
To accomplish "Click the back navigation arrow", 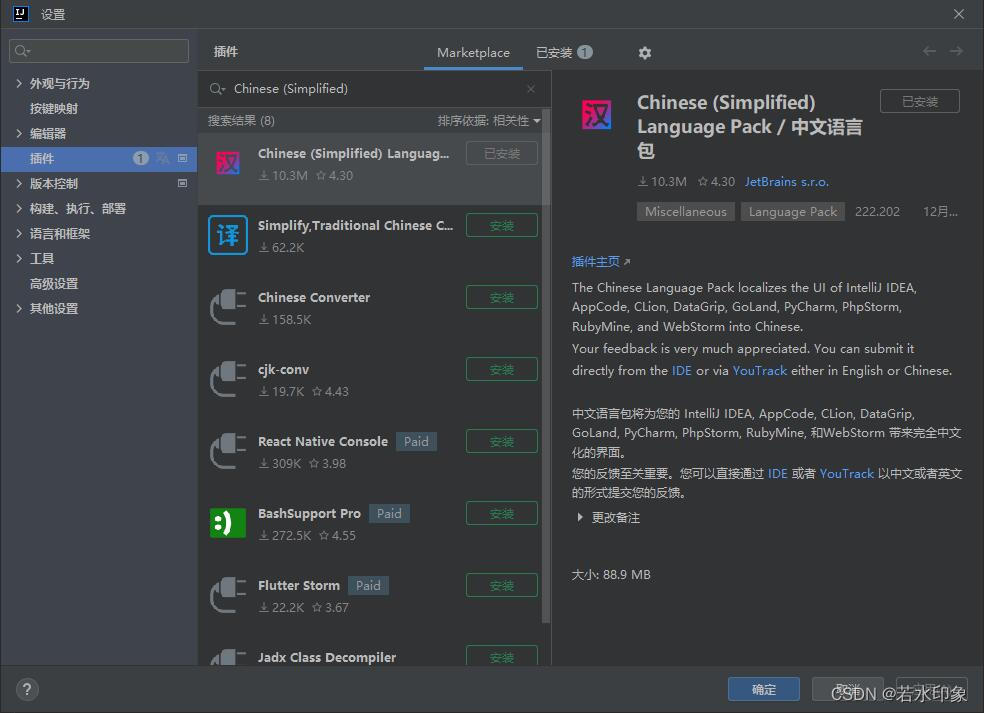I will [x=929, y=51].
